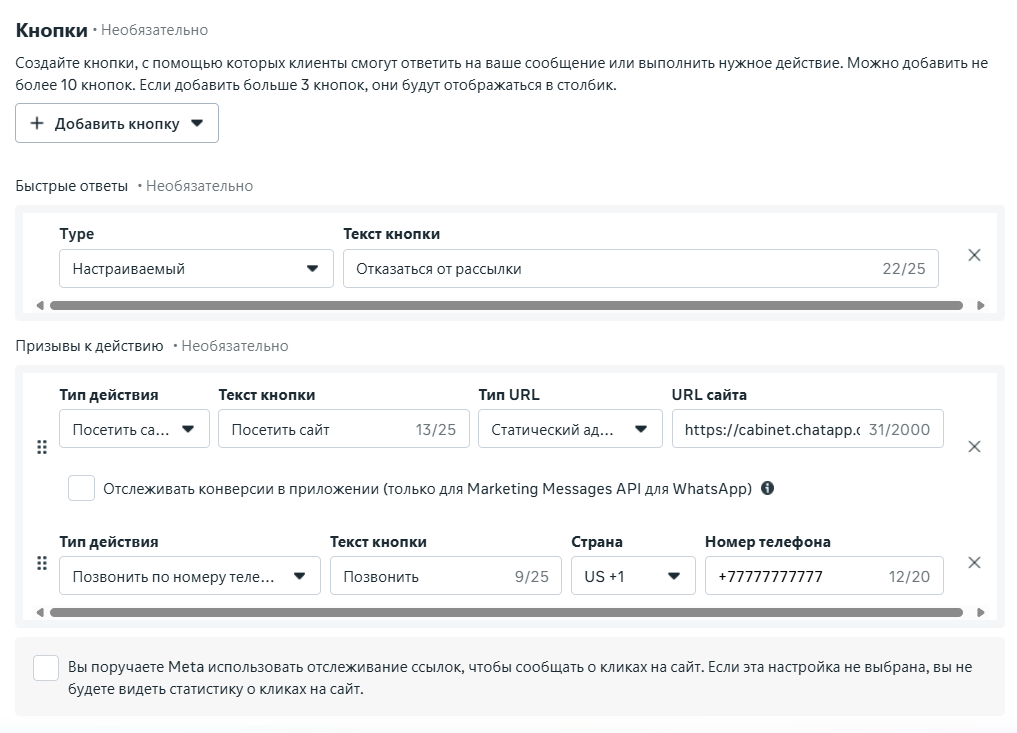This screenshot has width=1017, height=733.
Task: Click left scroll arrow in calls to action
Action: [x=39, y=612]
